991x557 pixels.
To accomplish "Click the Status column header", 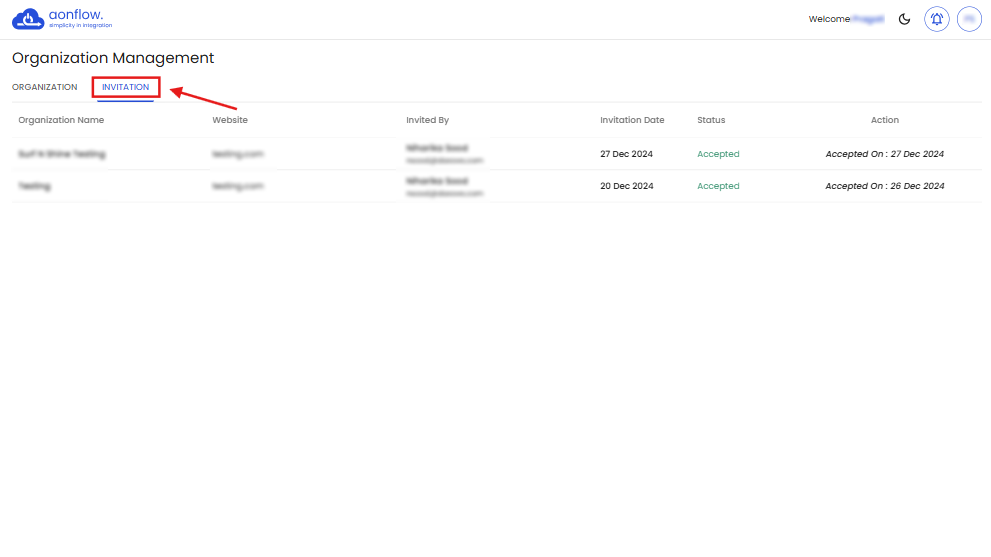I will click(x=711, y=120).
